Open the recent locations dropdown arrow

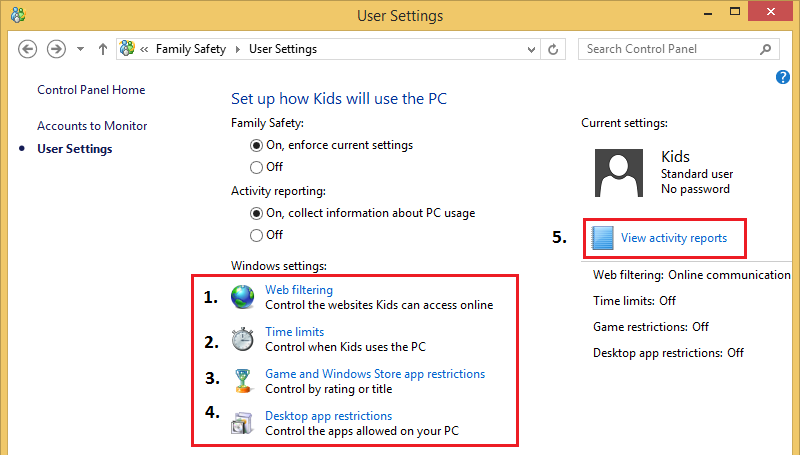coord(80,49)
